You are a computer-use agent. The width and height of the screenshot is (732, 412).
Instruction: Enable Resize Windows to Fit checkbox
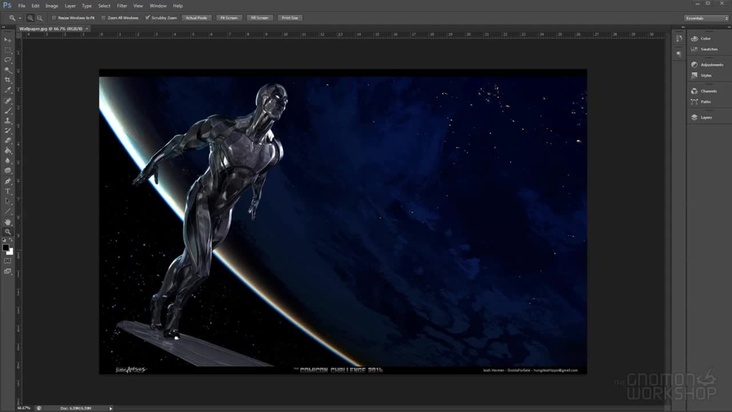tap(54, 18)
